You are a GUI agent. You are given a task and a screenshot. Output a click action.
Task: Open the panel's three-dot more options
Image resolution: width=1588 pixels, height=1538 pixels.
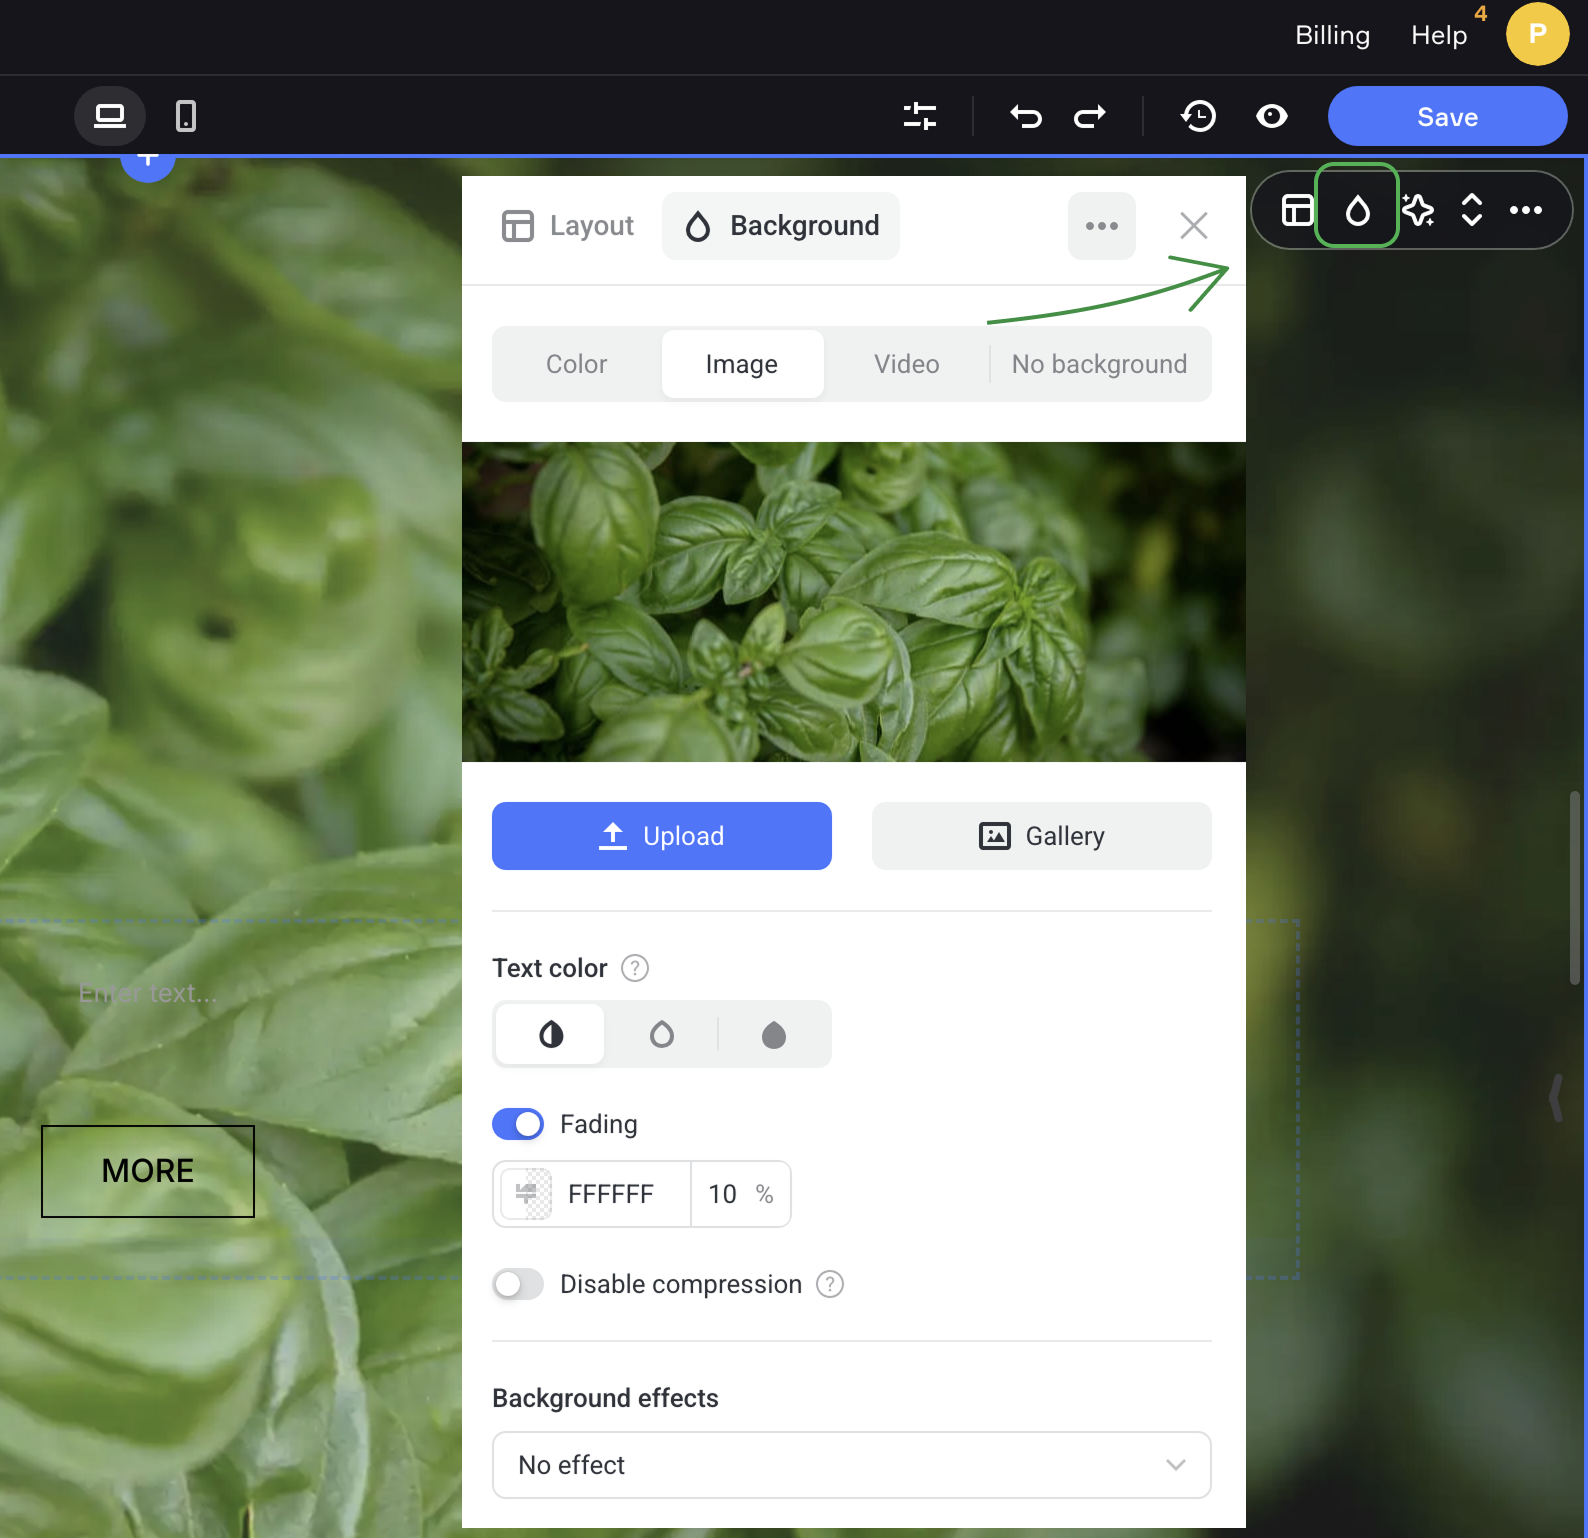[1101, 226]
